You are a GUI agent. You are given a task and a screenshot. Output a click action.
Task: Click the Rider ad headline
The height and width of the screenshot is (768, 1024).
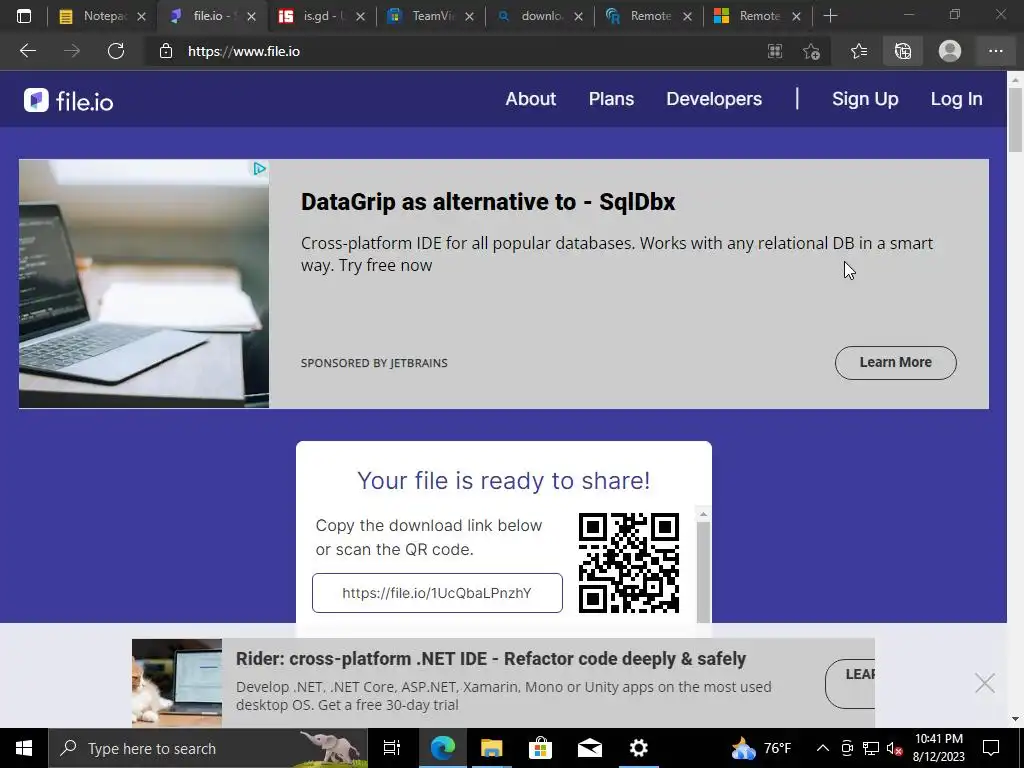(x=490, y=658)
